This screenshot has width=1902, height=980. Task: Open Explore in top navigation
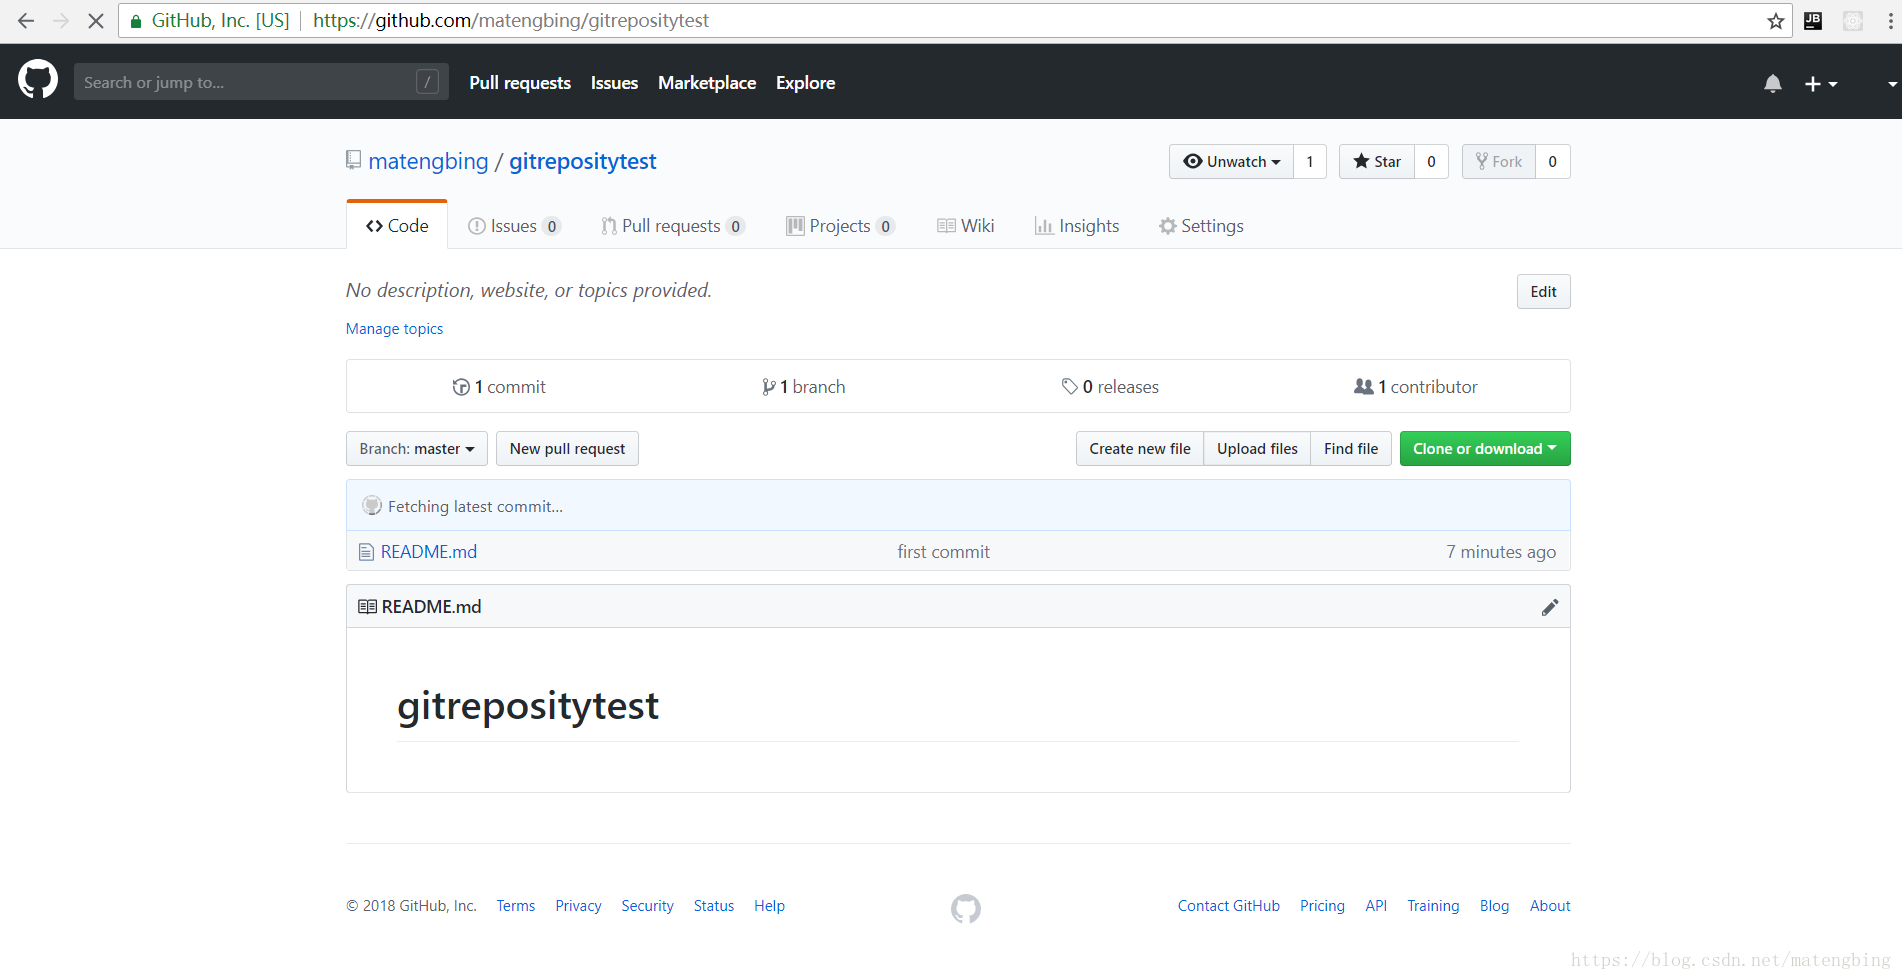(805, 83)
